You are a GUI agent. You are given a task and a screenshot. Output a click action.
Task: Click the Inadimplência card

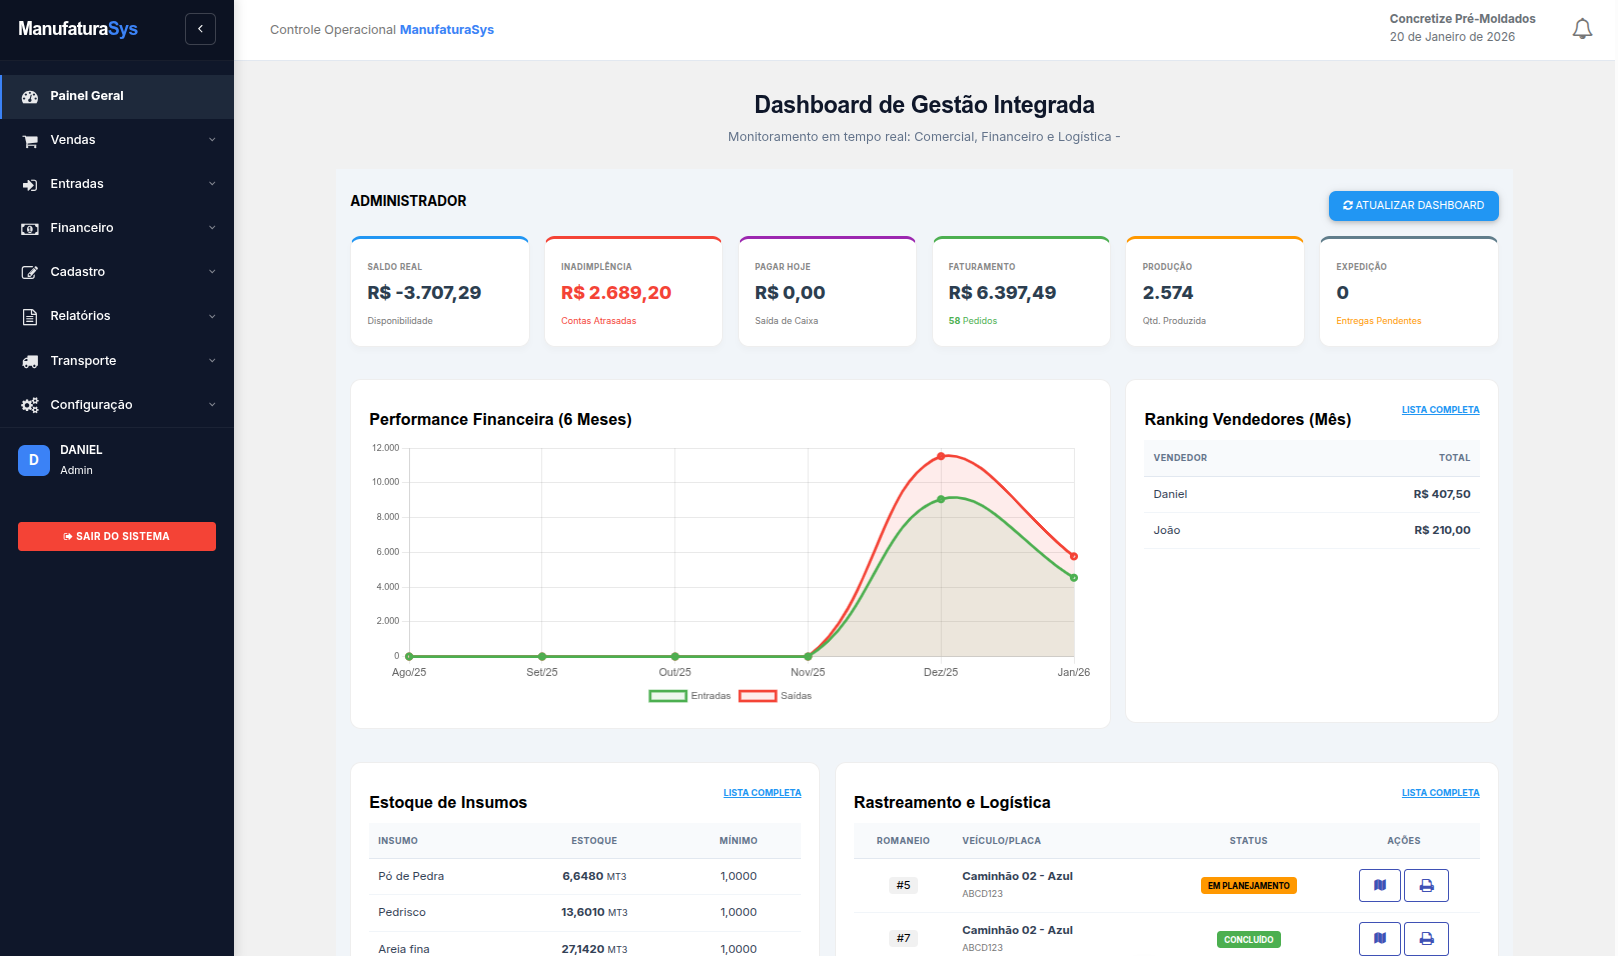click(633, 292)
